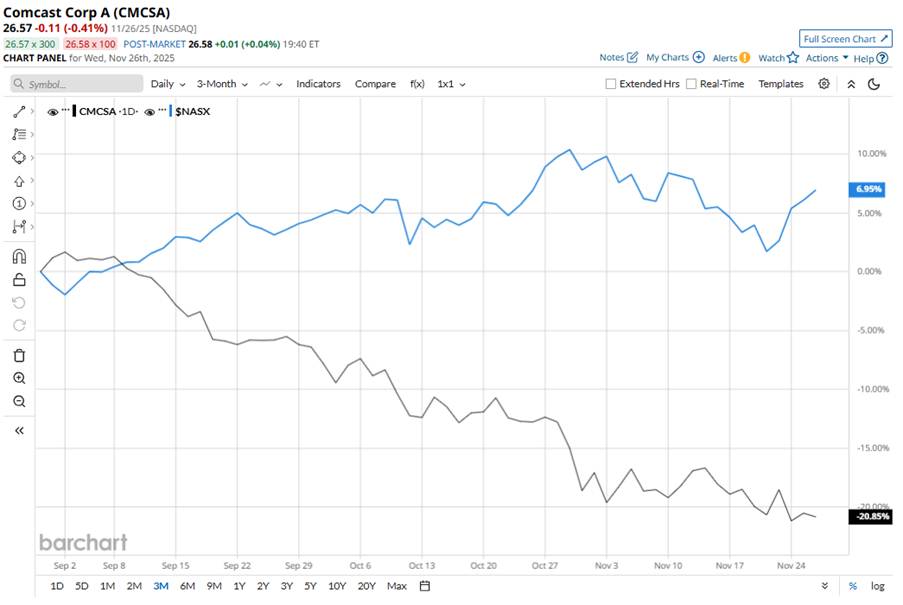Open the Daily frequency dropdown

(x=167, y=84)
